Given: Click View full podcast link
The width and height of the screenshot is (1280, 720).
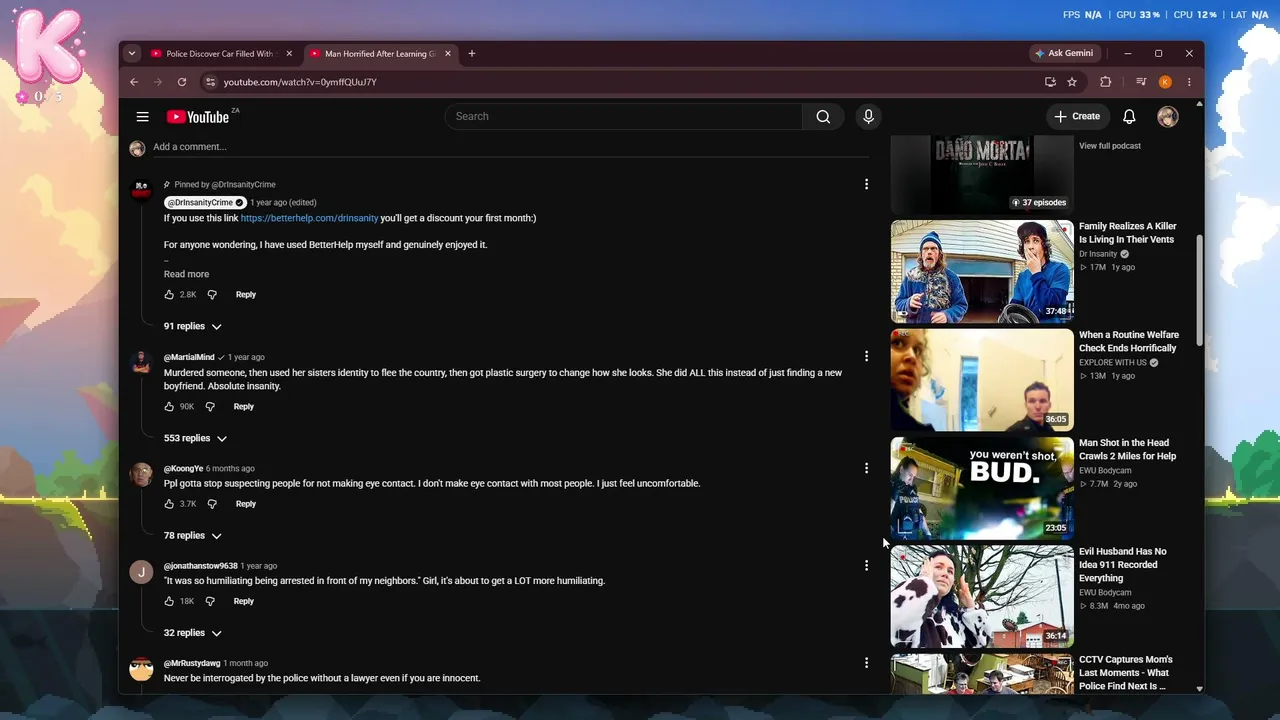Looking at the screenshot, I should click(1110, 146).
